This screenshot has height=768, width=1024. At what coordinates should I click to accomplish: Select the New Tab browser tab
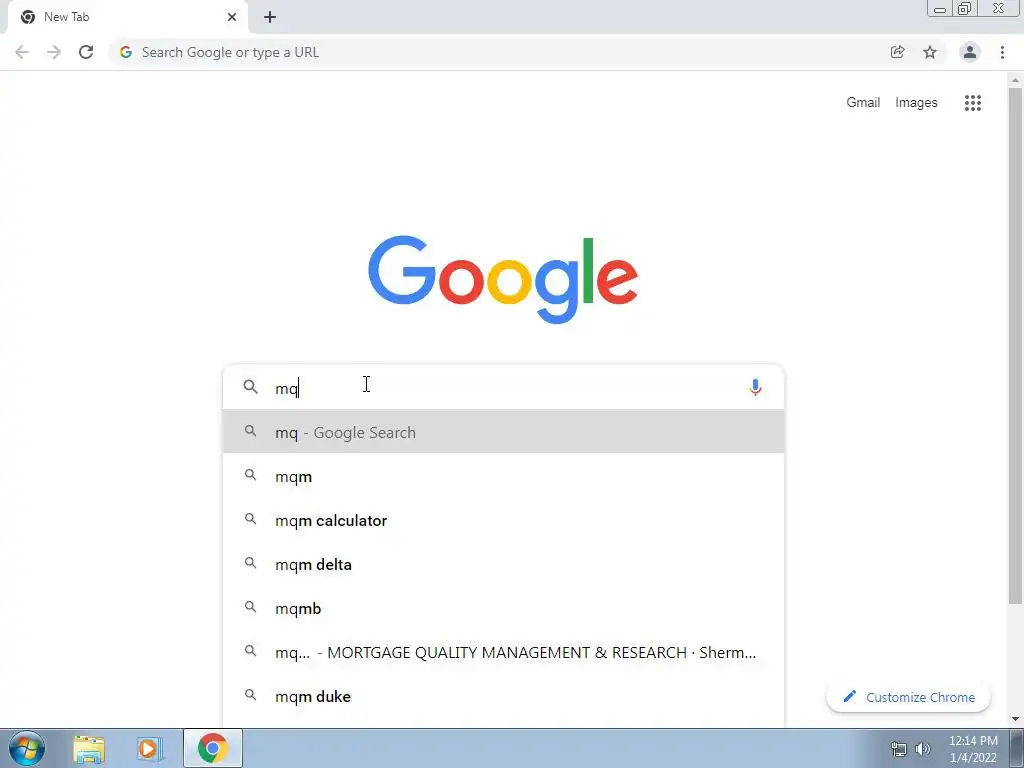tap(127, 17)
